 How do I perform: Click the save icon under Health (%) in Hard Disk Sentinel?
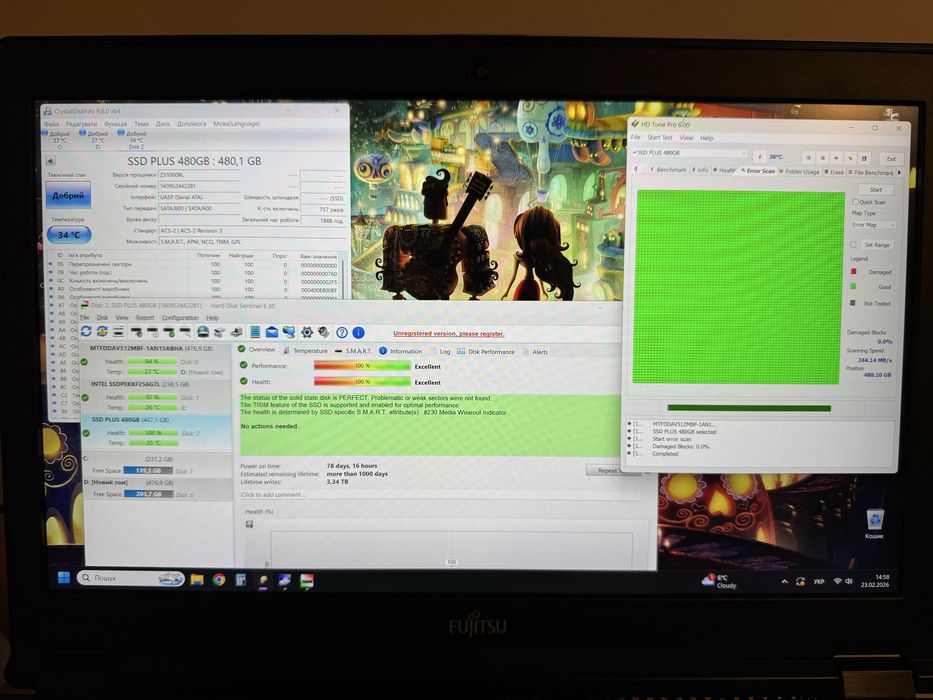pyautogui.click(x=249, y=524)
